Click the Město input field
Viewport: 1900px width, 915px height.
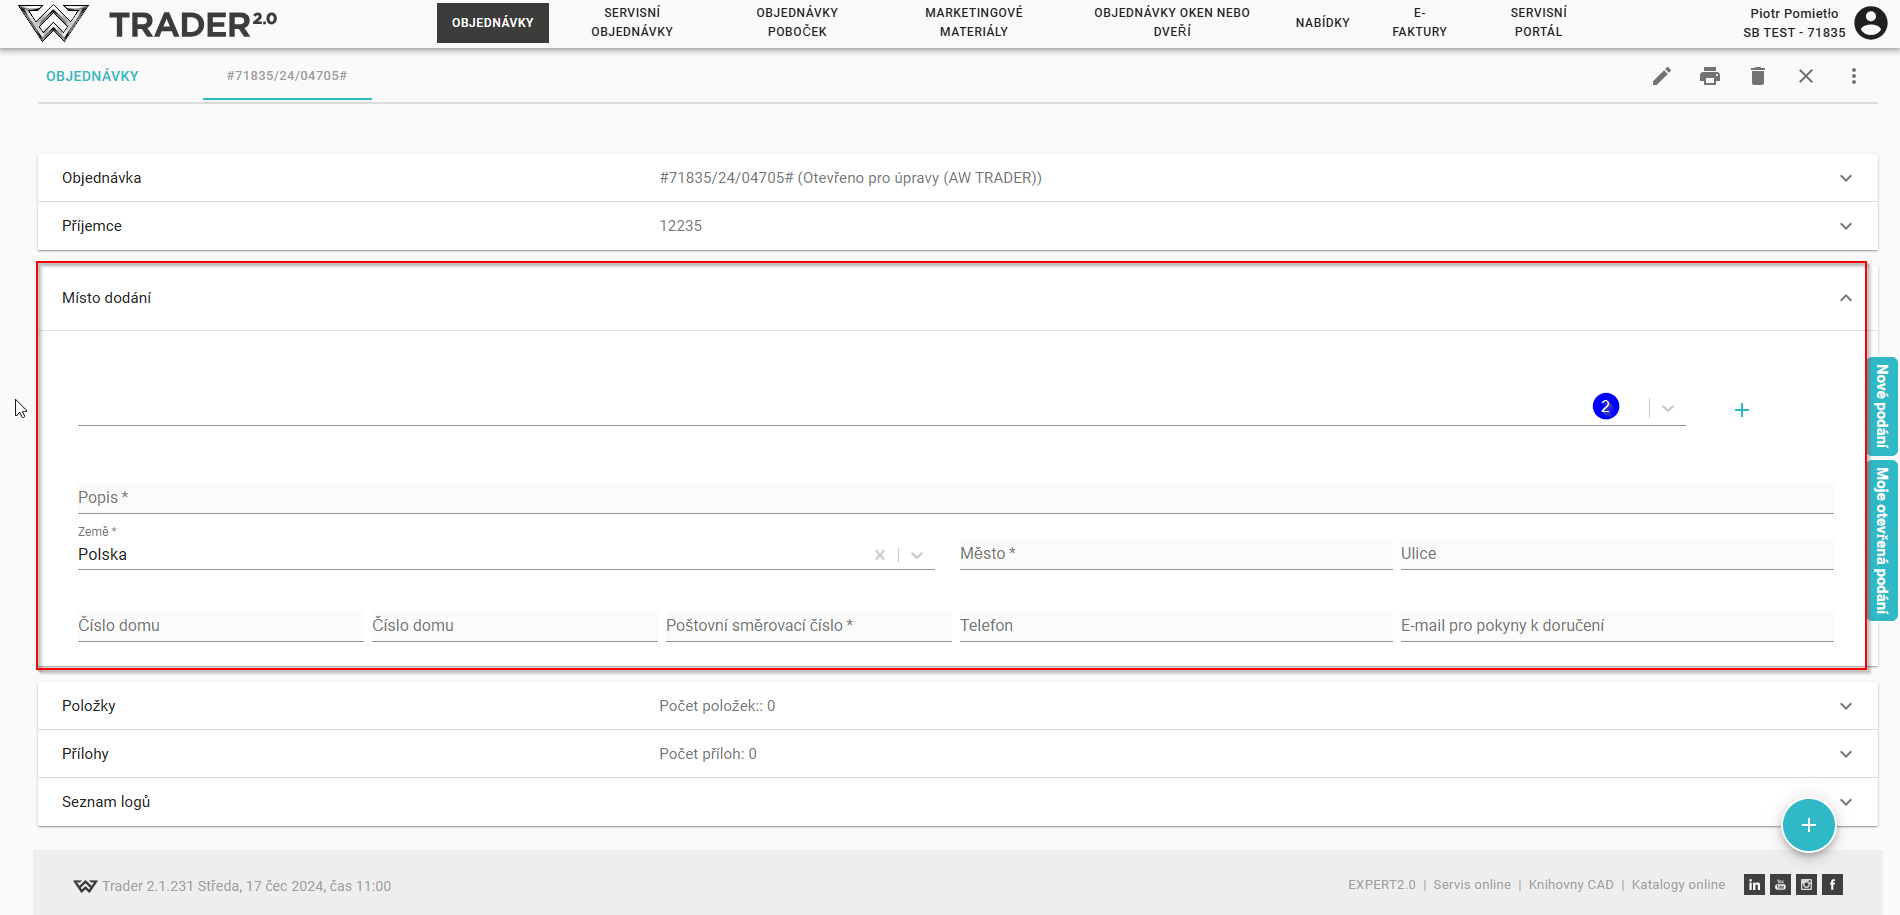tap(1175, 554)
